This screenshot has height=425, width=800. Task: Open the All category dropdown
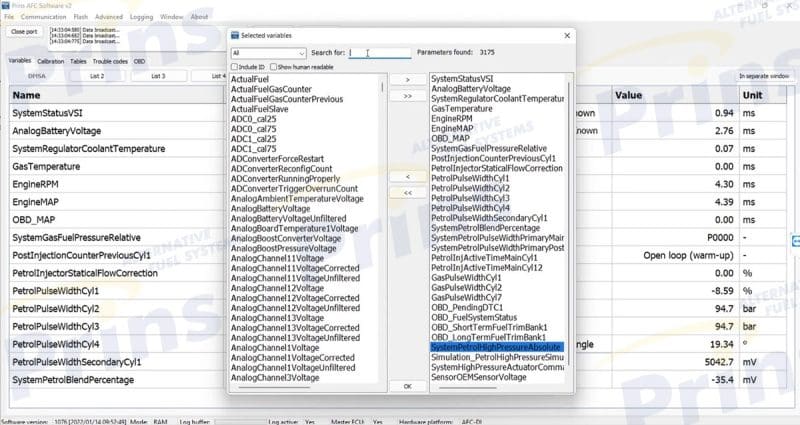point(268,53)
